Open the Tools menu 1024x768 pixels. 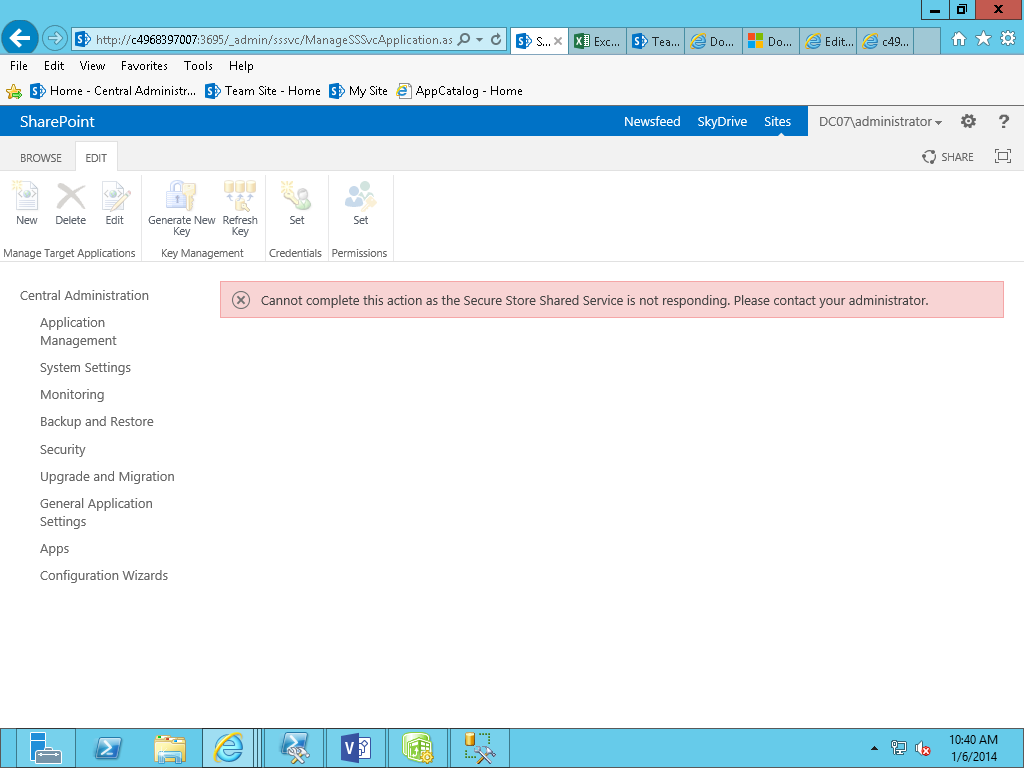198,65
